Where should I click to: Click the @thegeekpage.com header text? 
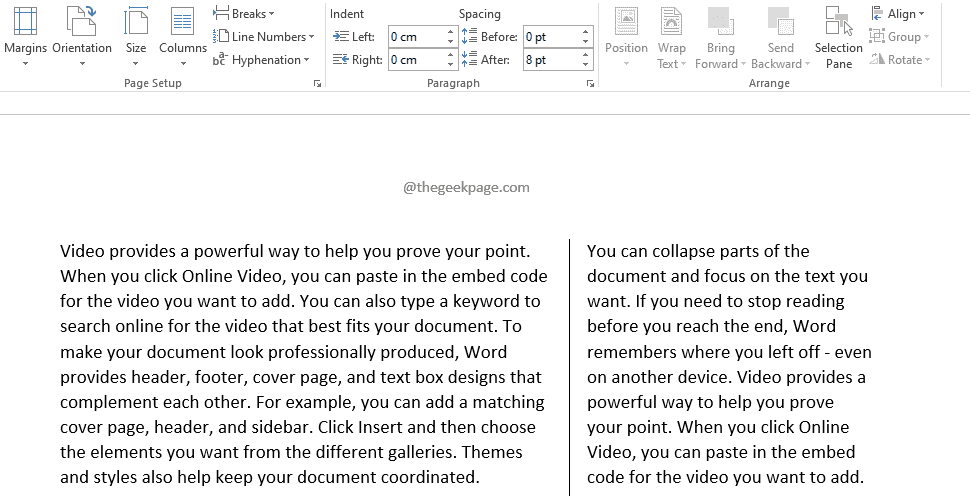point(466,187)
